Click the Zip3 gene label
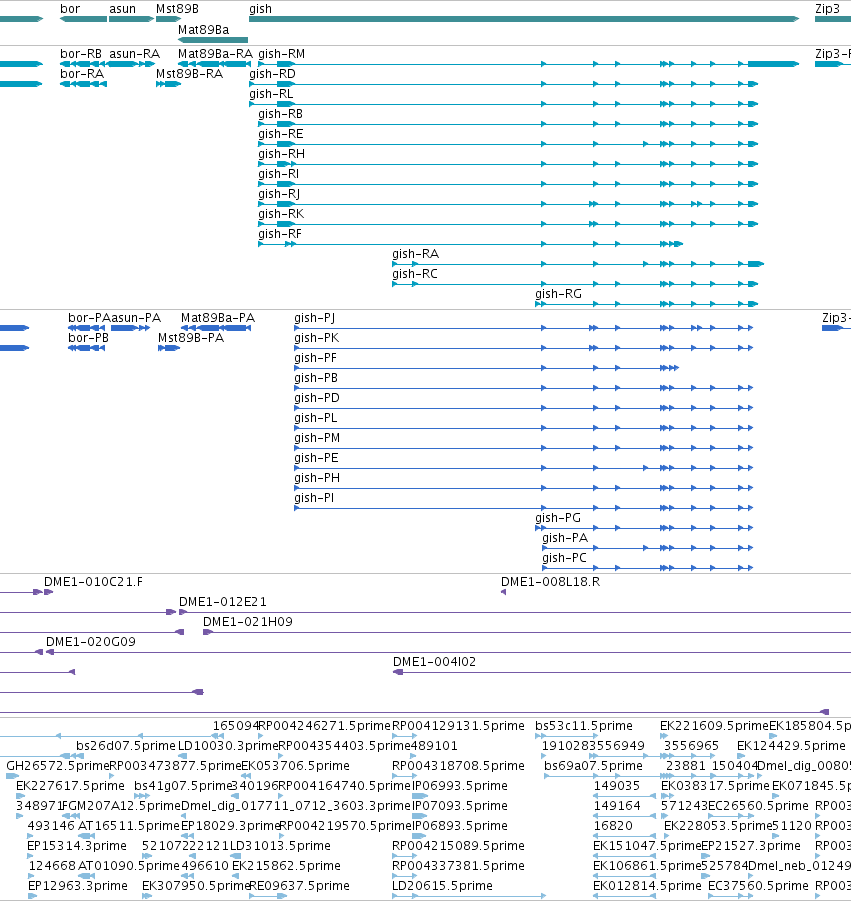This screenshot has height=901, width=851. pyautogui.click(x=827, y=9)
